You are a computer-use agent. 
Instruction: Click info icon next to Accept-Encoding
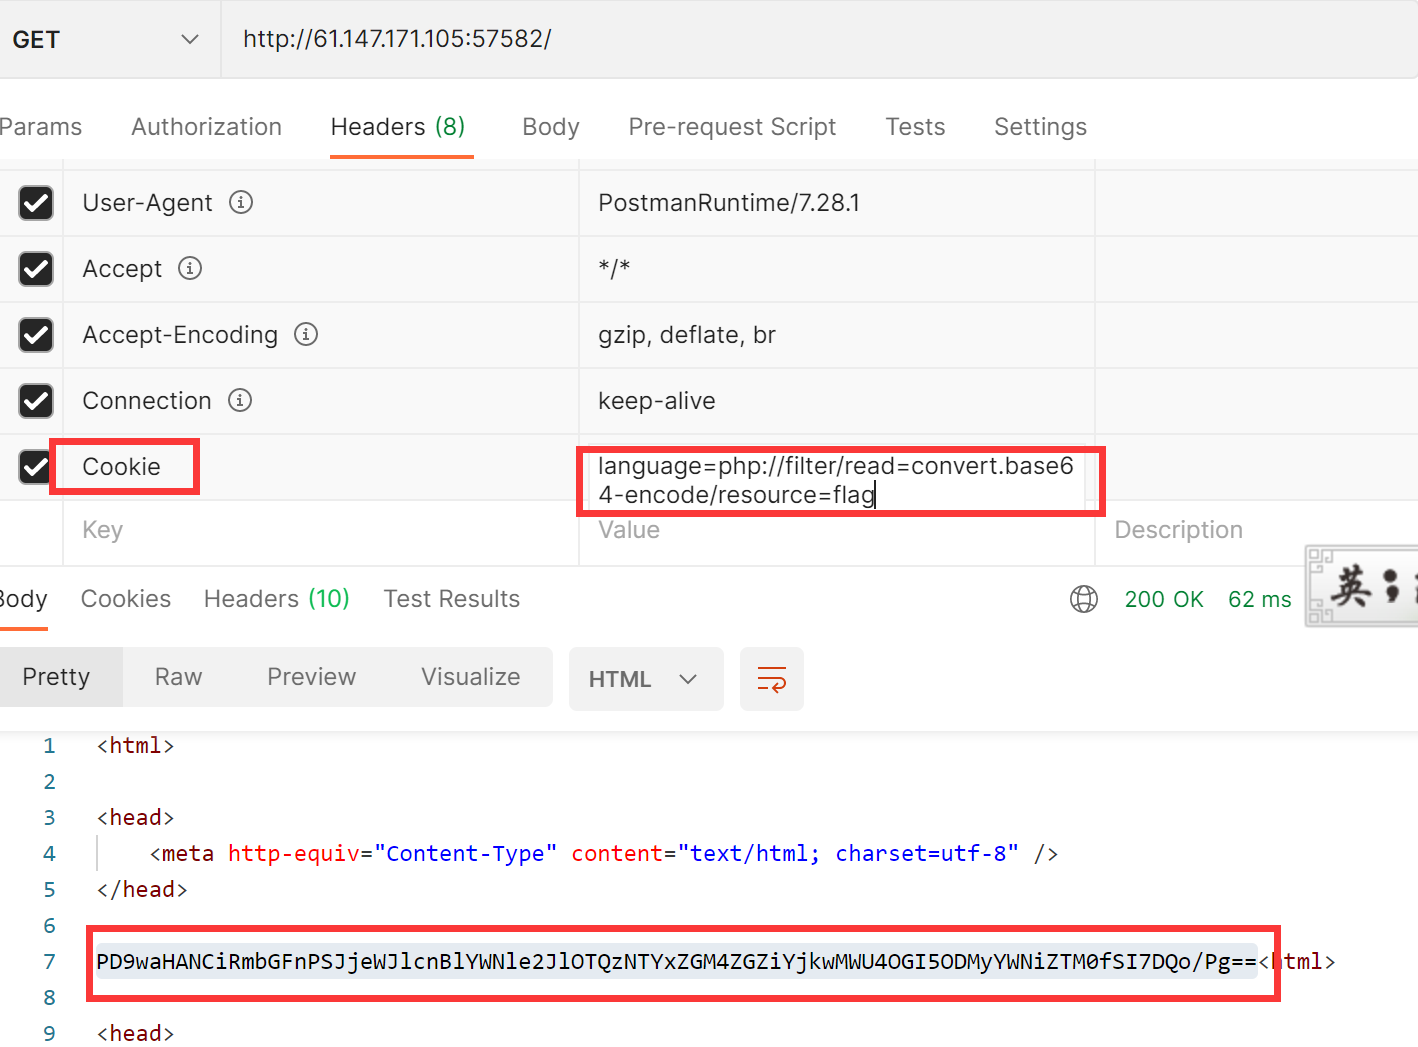(306, 335)
